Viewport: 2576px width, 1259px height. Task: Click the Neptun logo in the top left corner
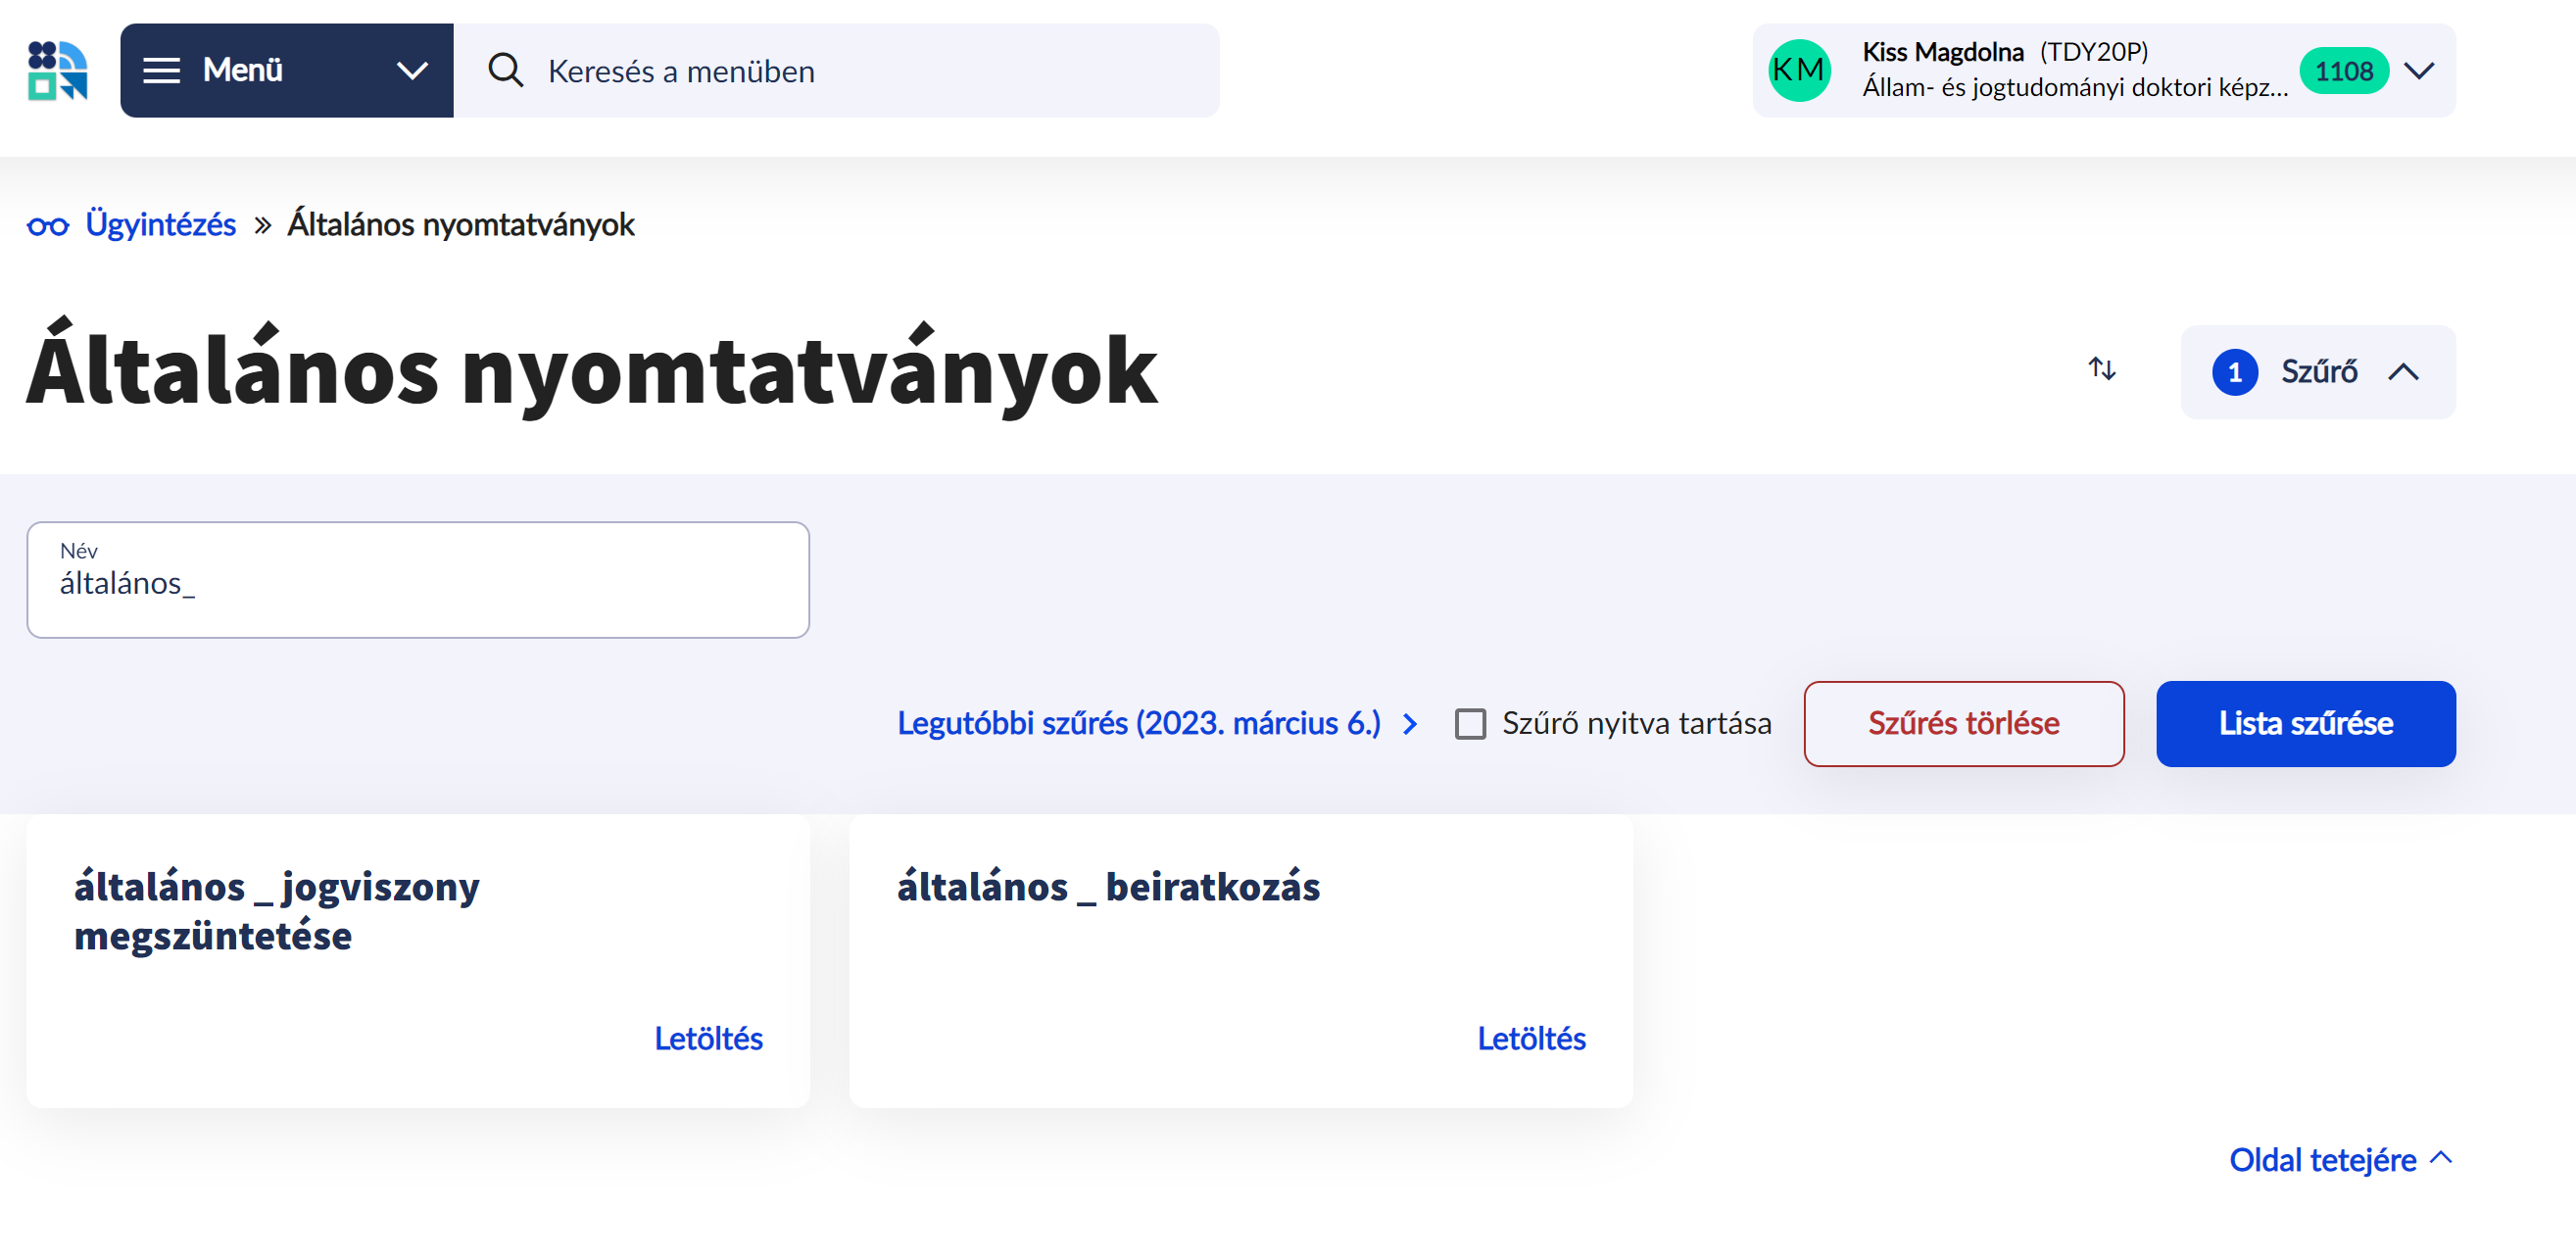point(57,70)
